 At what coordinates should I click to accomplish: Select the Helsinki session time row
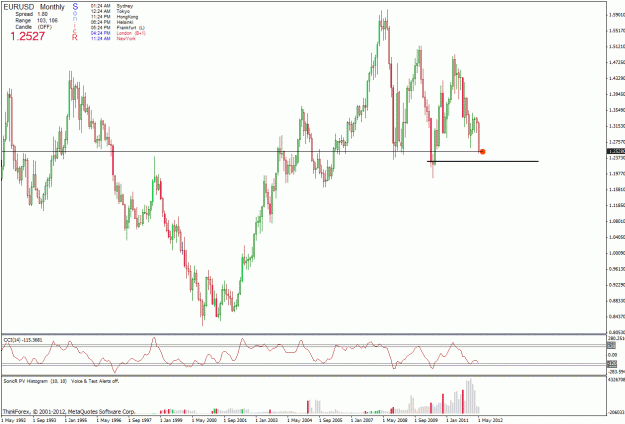pyautogui.click(x=112, y=22)
